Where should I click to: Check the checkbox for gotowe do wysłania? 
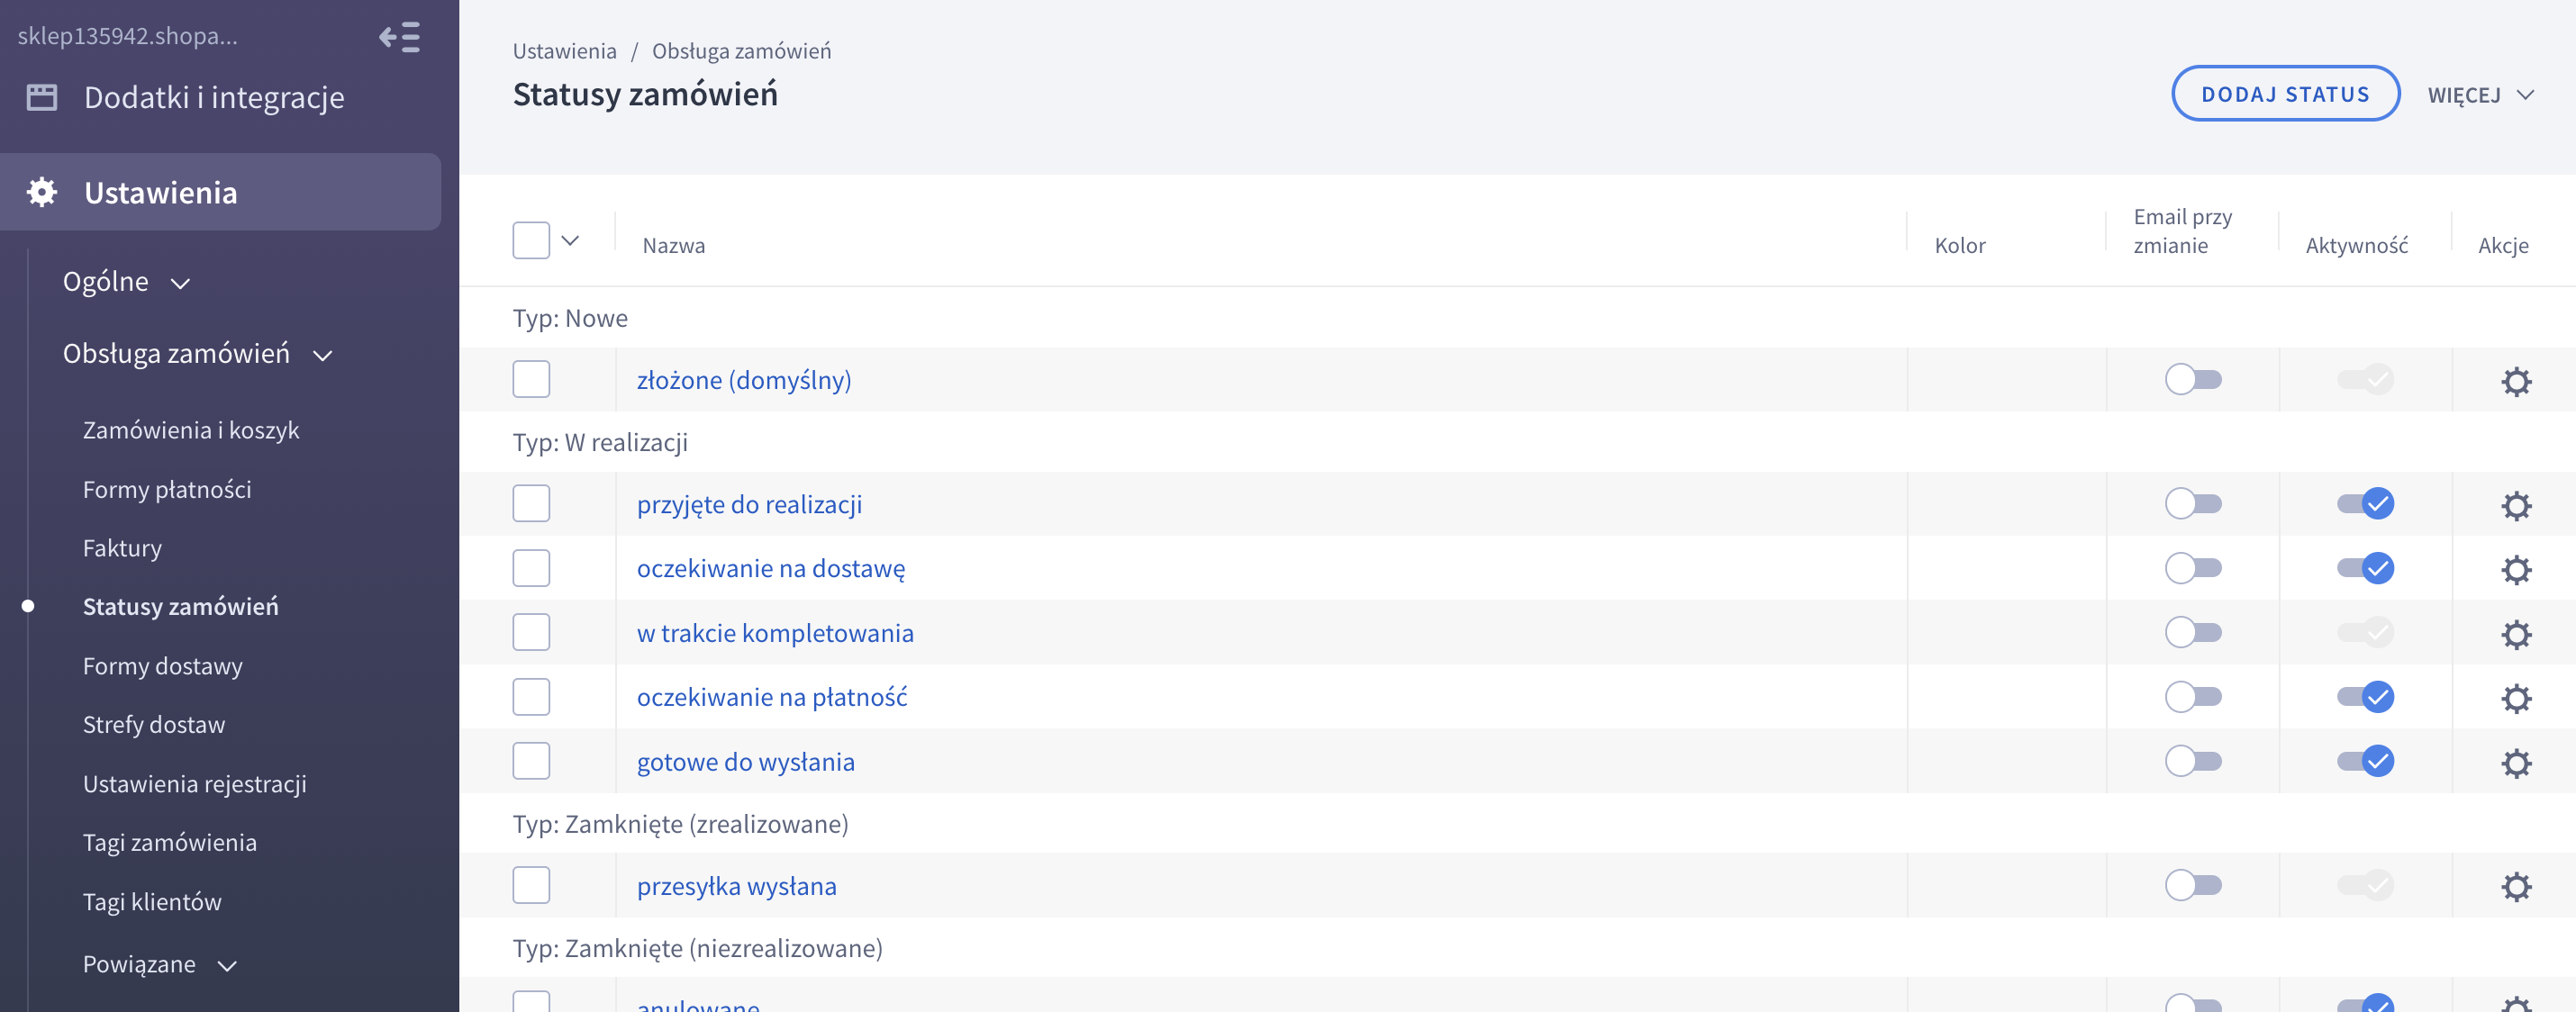tap(531, 761)
